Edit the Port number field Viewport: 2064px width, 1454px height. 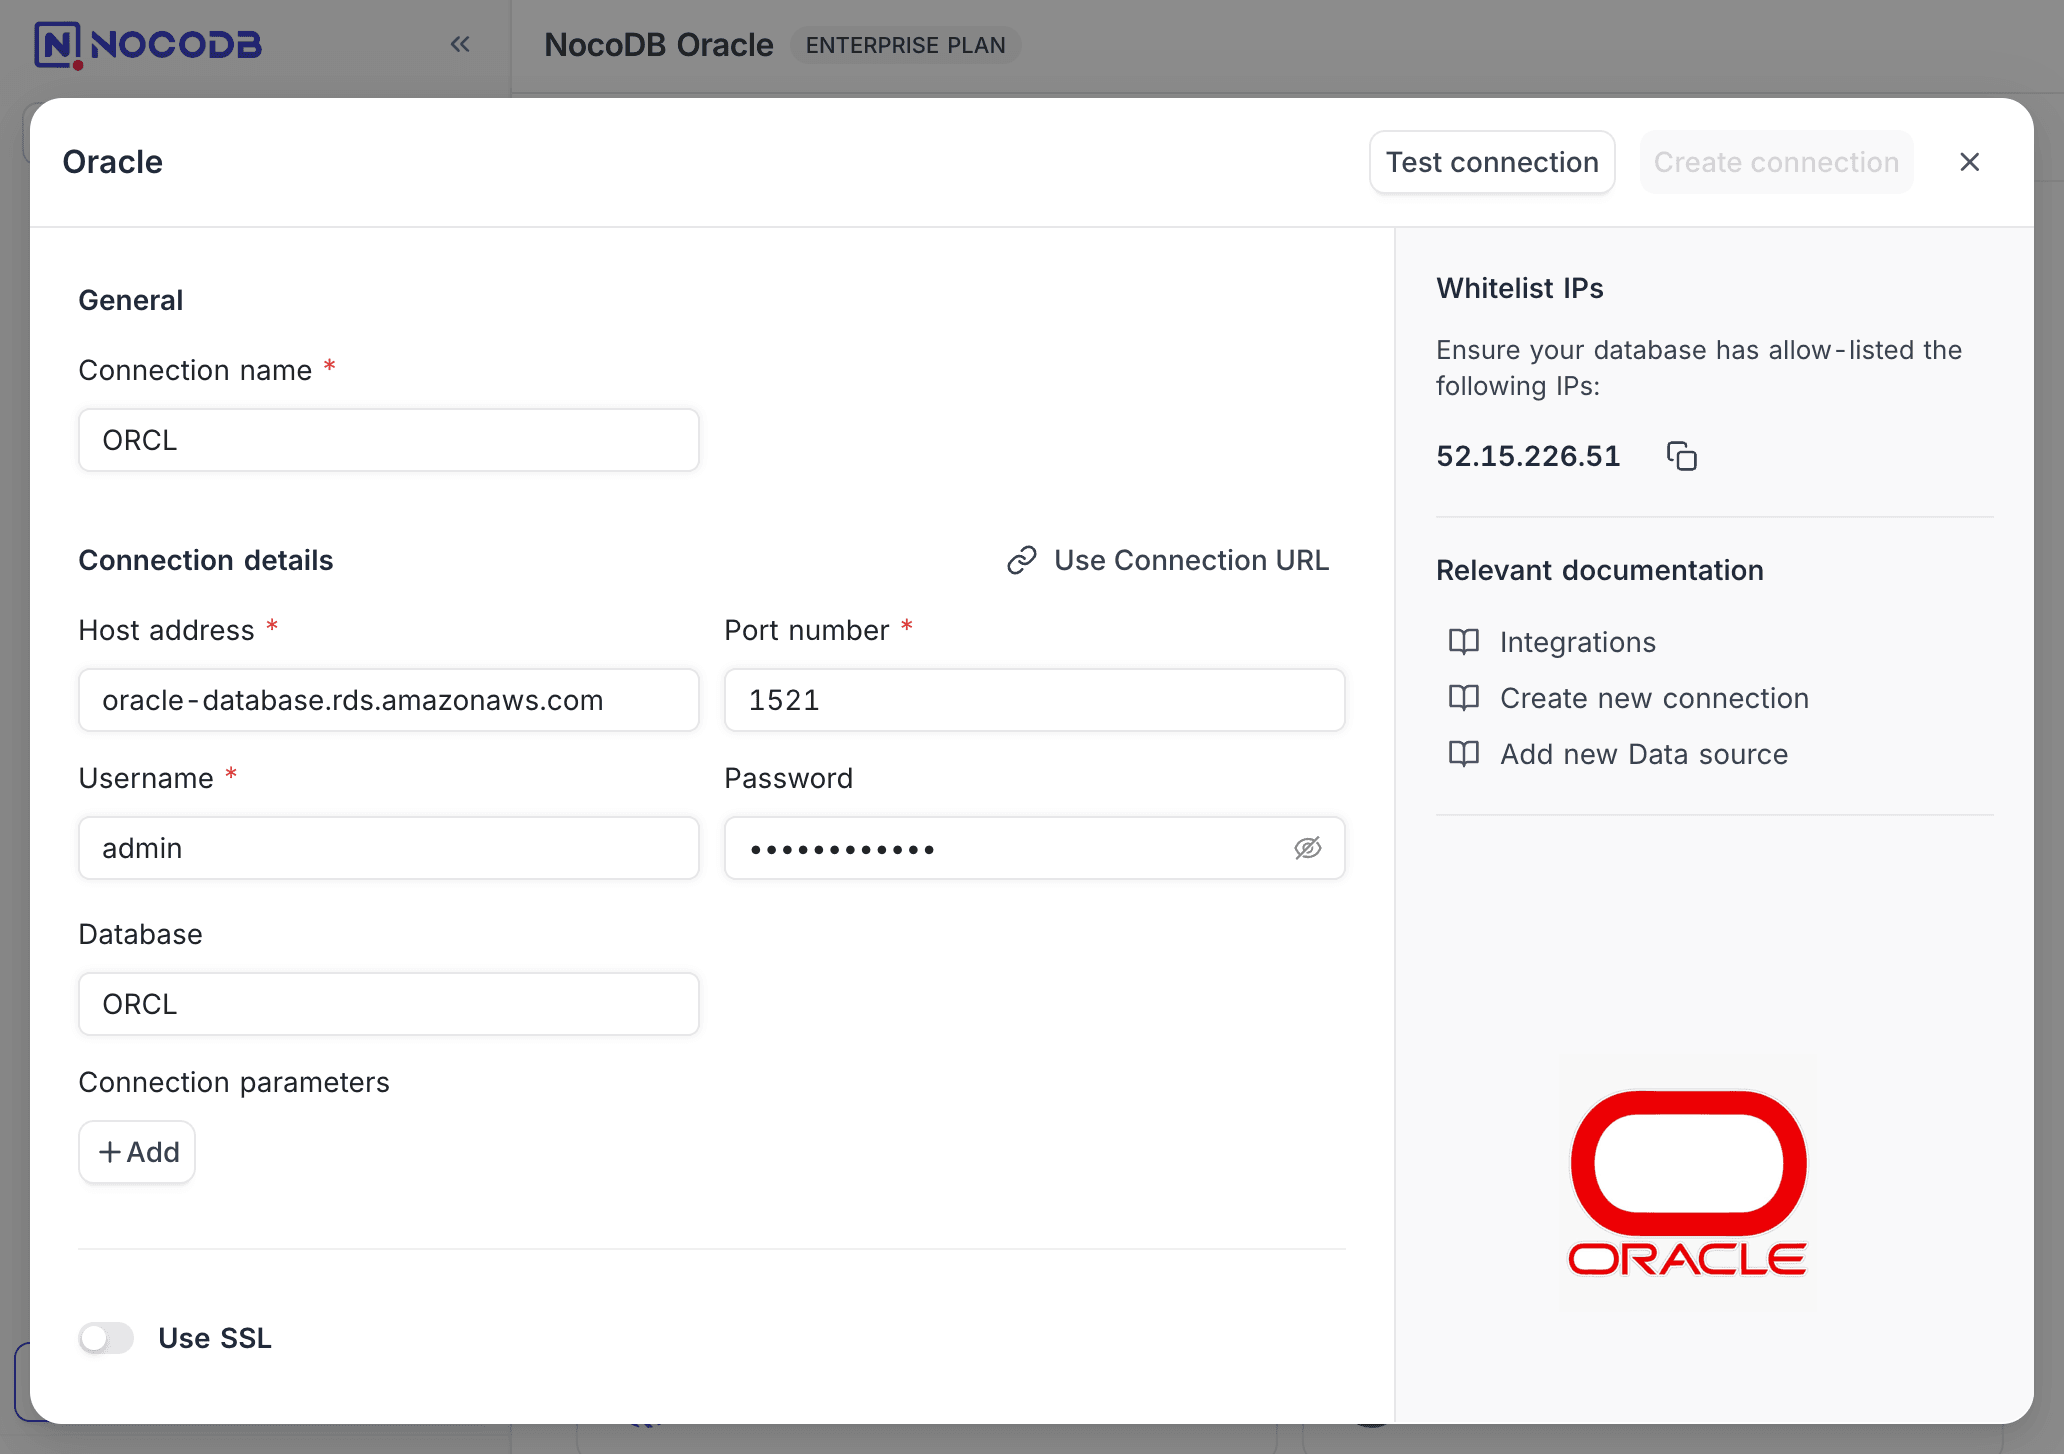(x=1035, y=700)
